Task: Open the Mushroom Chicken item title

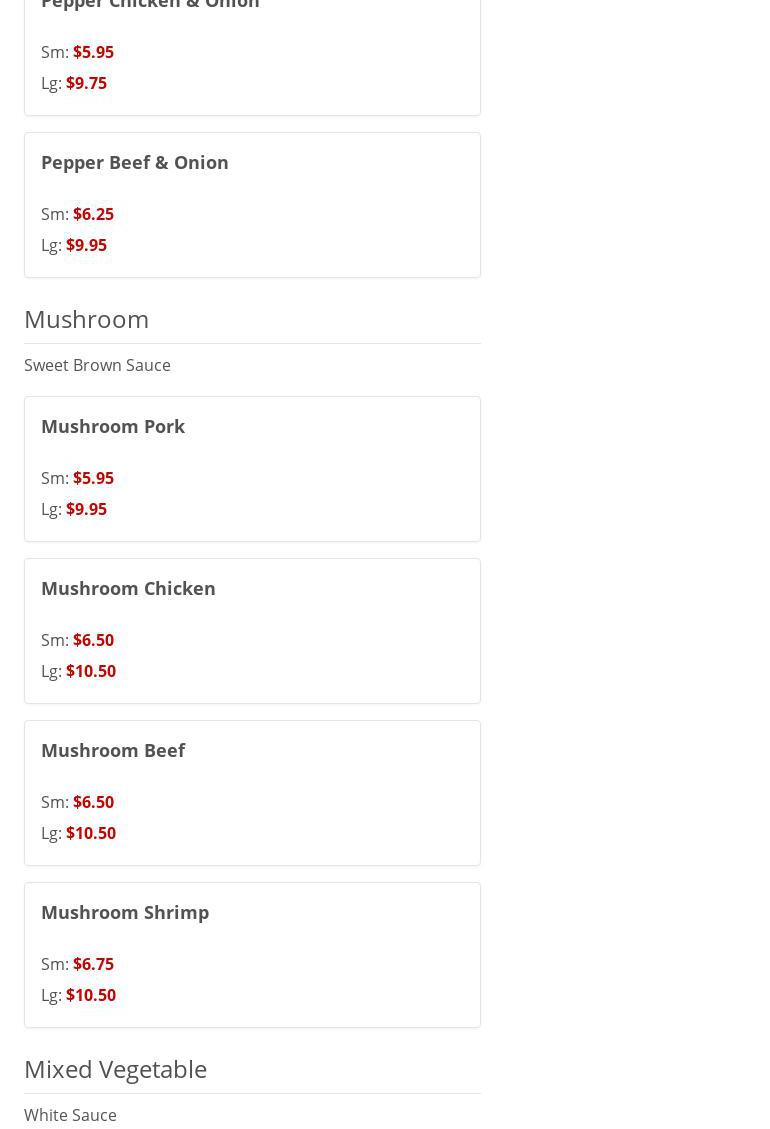Action: click(128, 588)
